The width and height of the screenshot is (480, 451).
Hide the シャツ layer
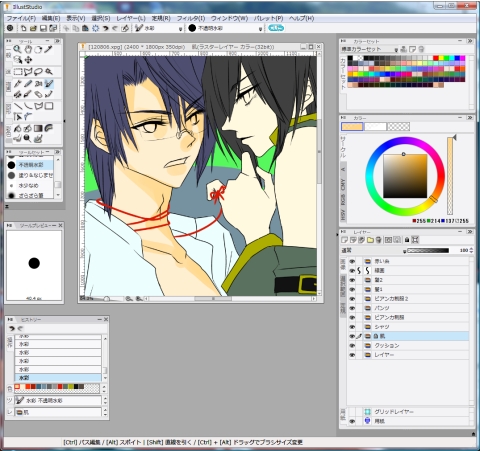point(352,327)
